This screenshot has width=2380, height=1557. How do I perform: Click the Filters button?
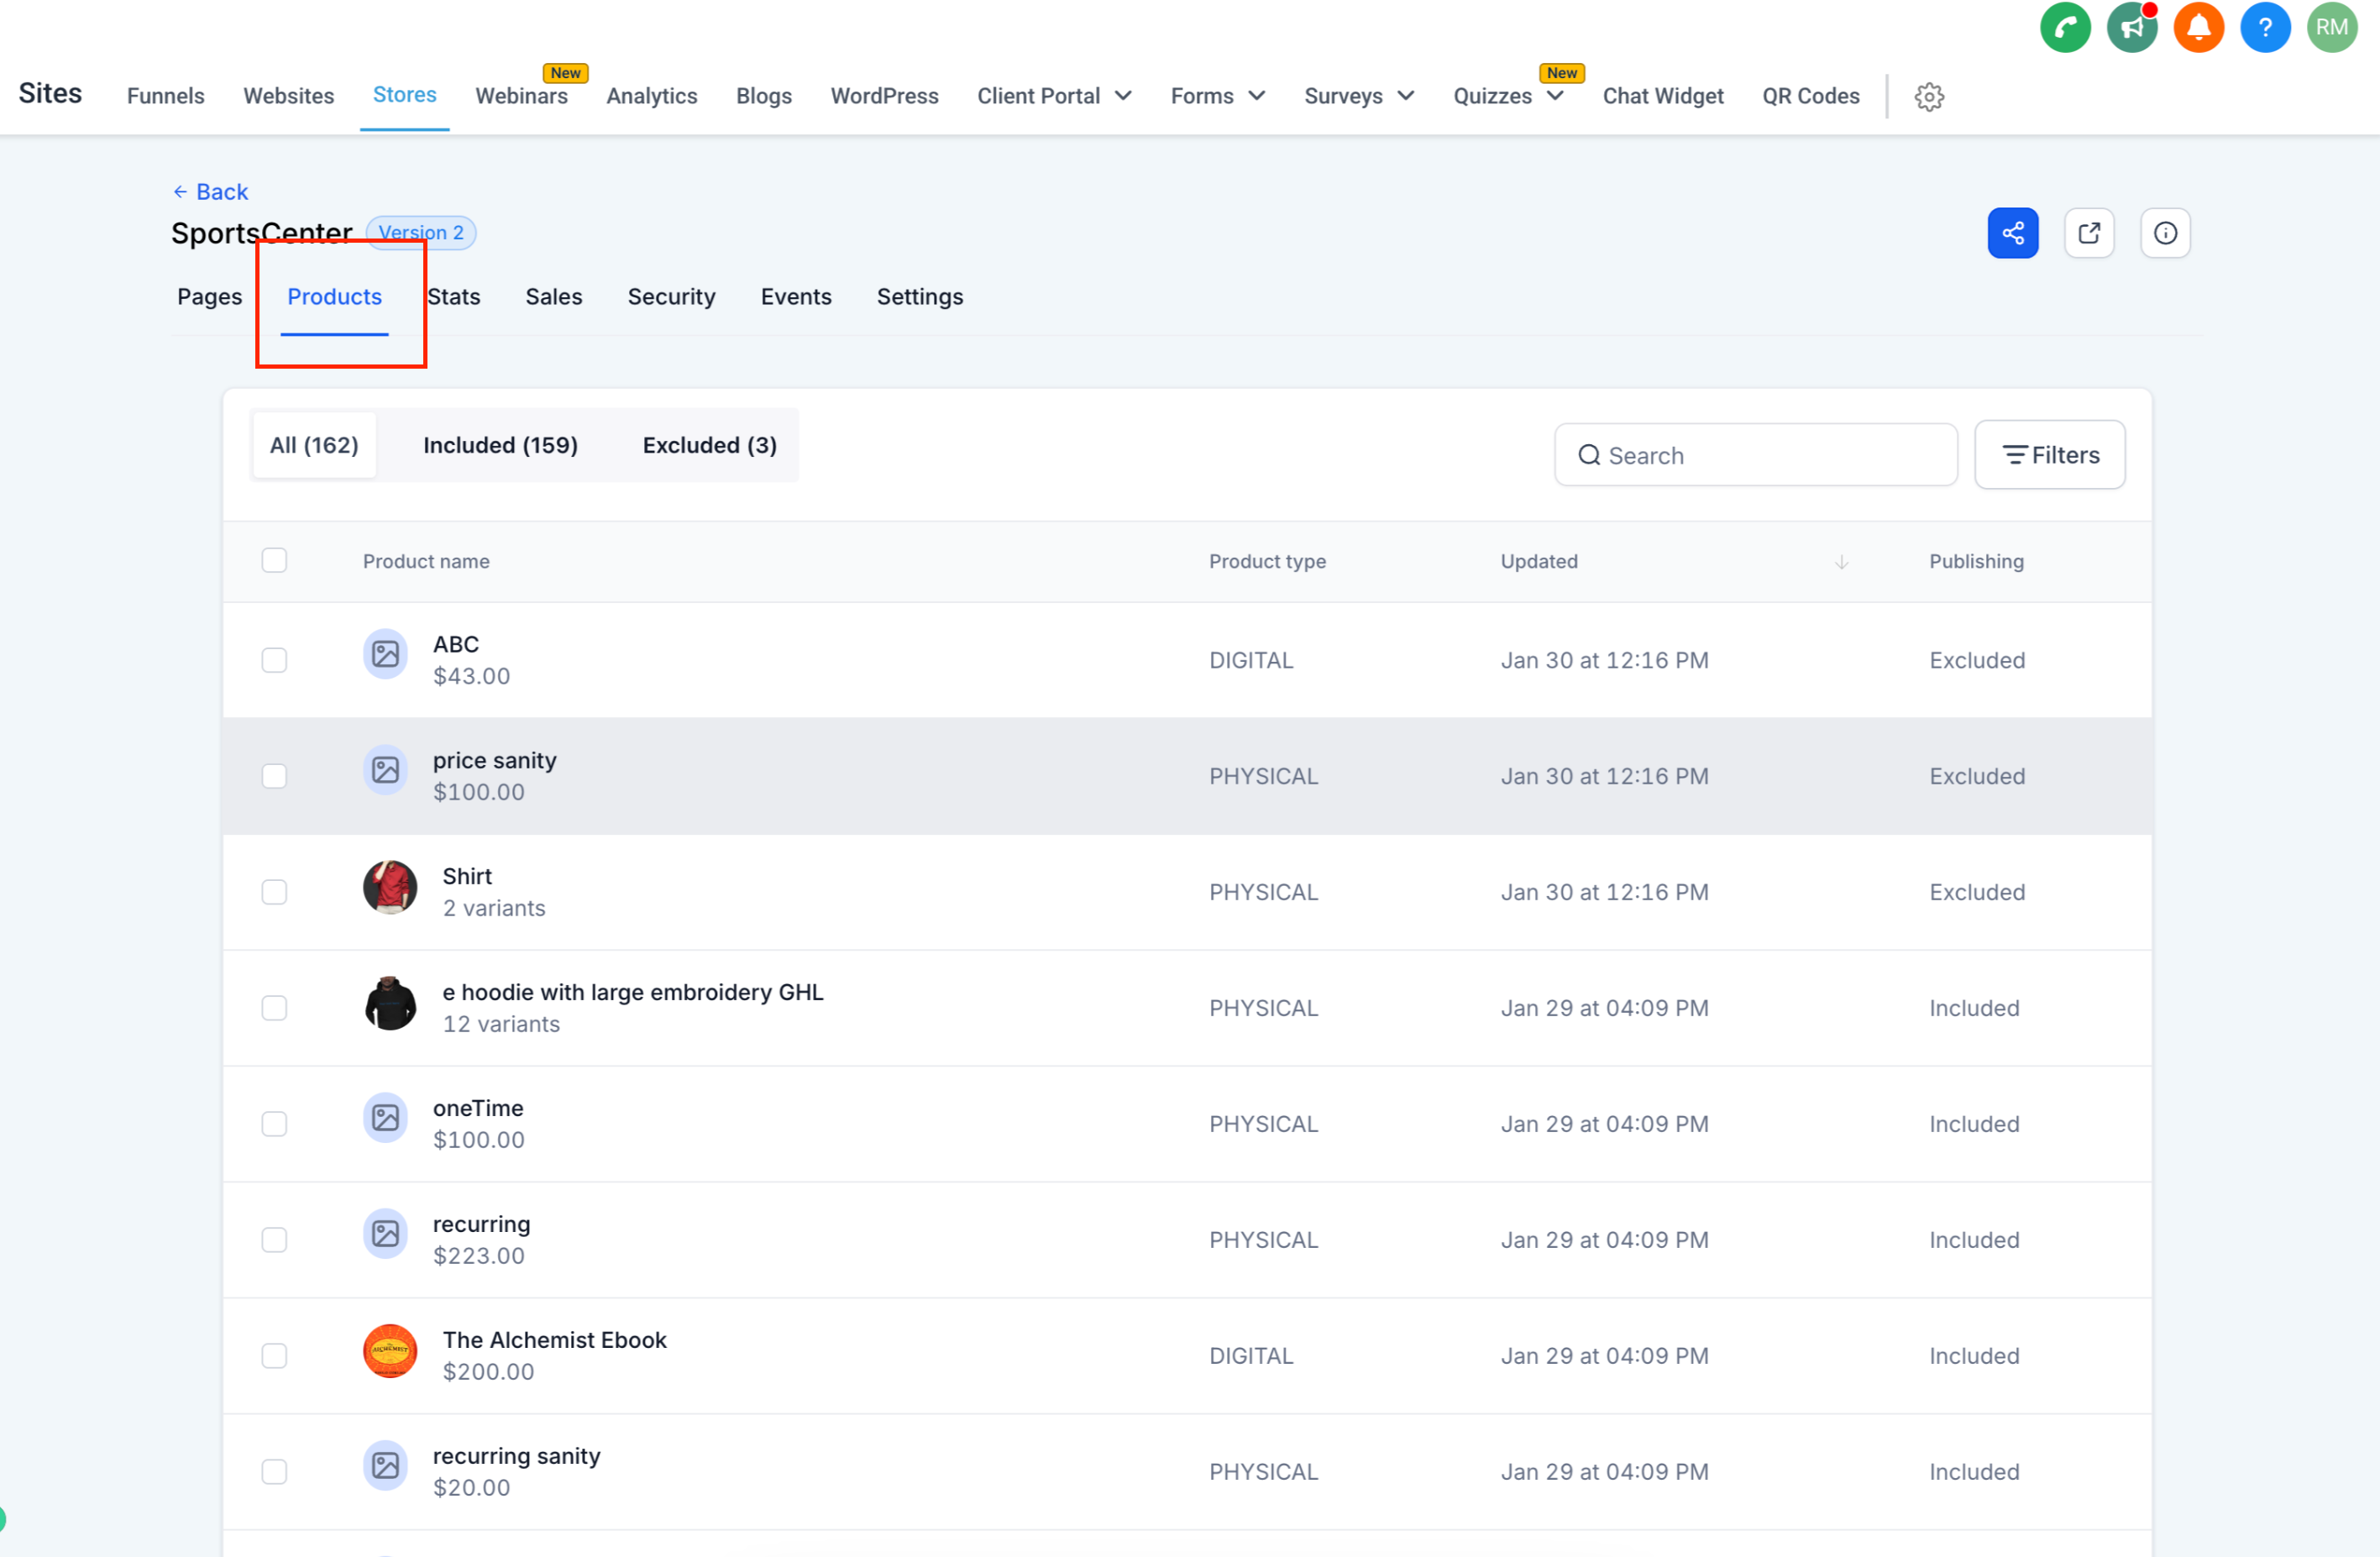tap(2049, 455)
